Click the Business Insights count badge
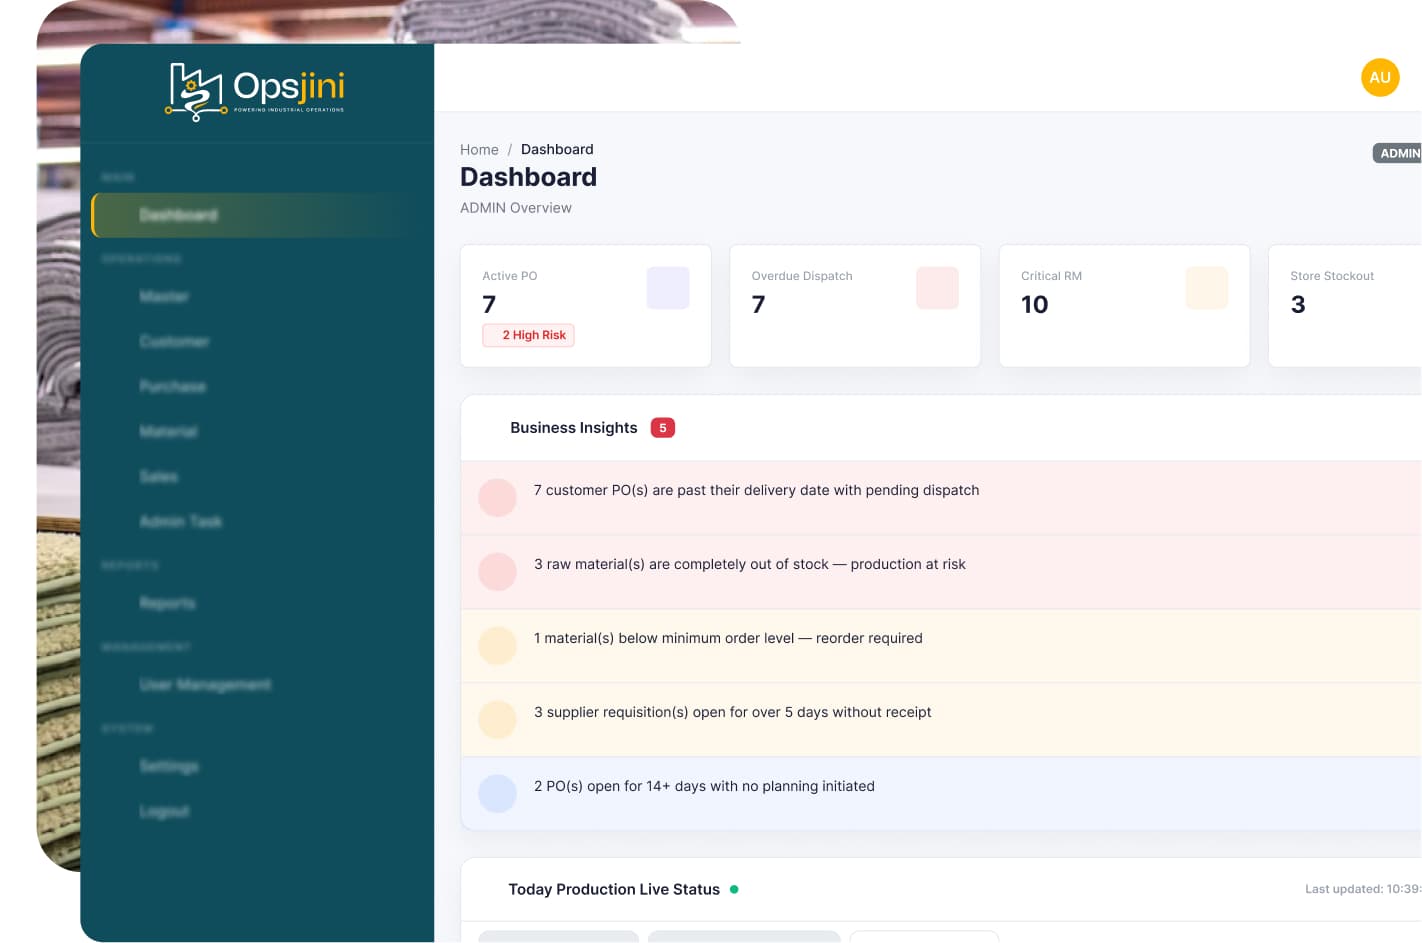The height and width of the screenshot is (943, 1422). [663, 428]
